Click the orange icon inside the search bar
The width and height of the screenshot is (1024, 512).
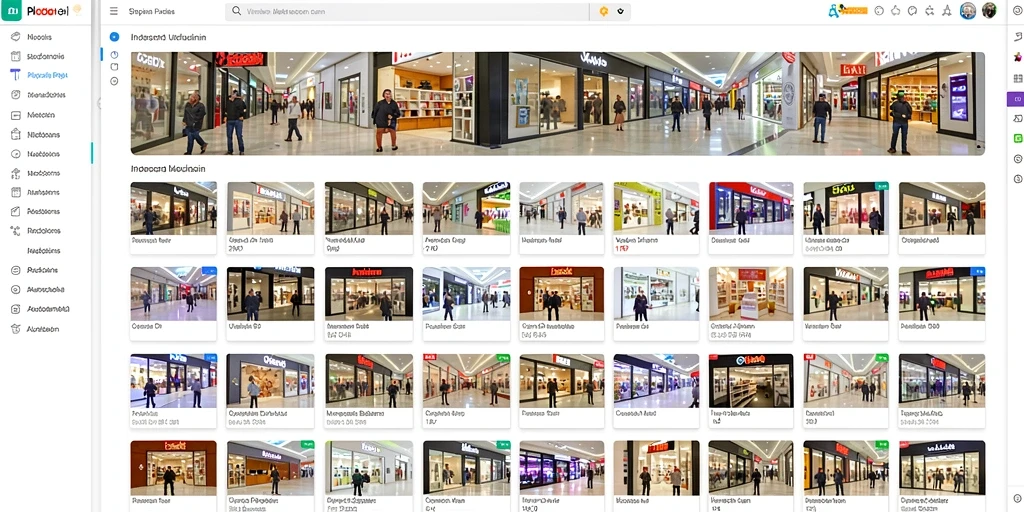(x=603, y=11)
